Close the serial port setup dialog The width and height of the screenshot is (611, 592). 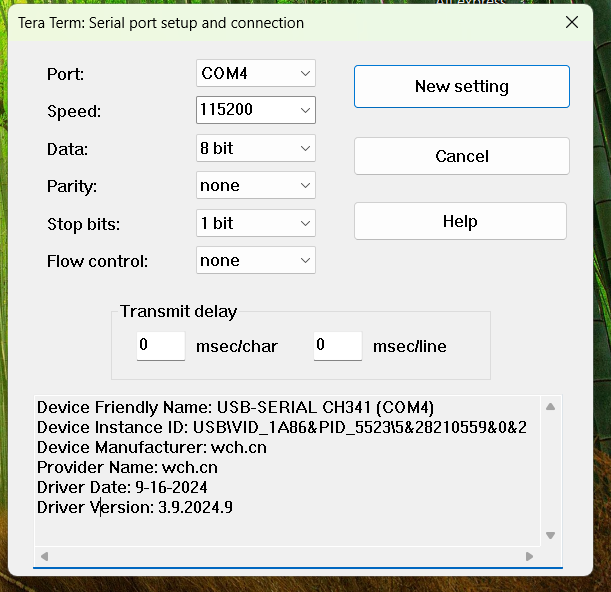click(x=572, y=22)
